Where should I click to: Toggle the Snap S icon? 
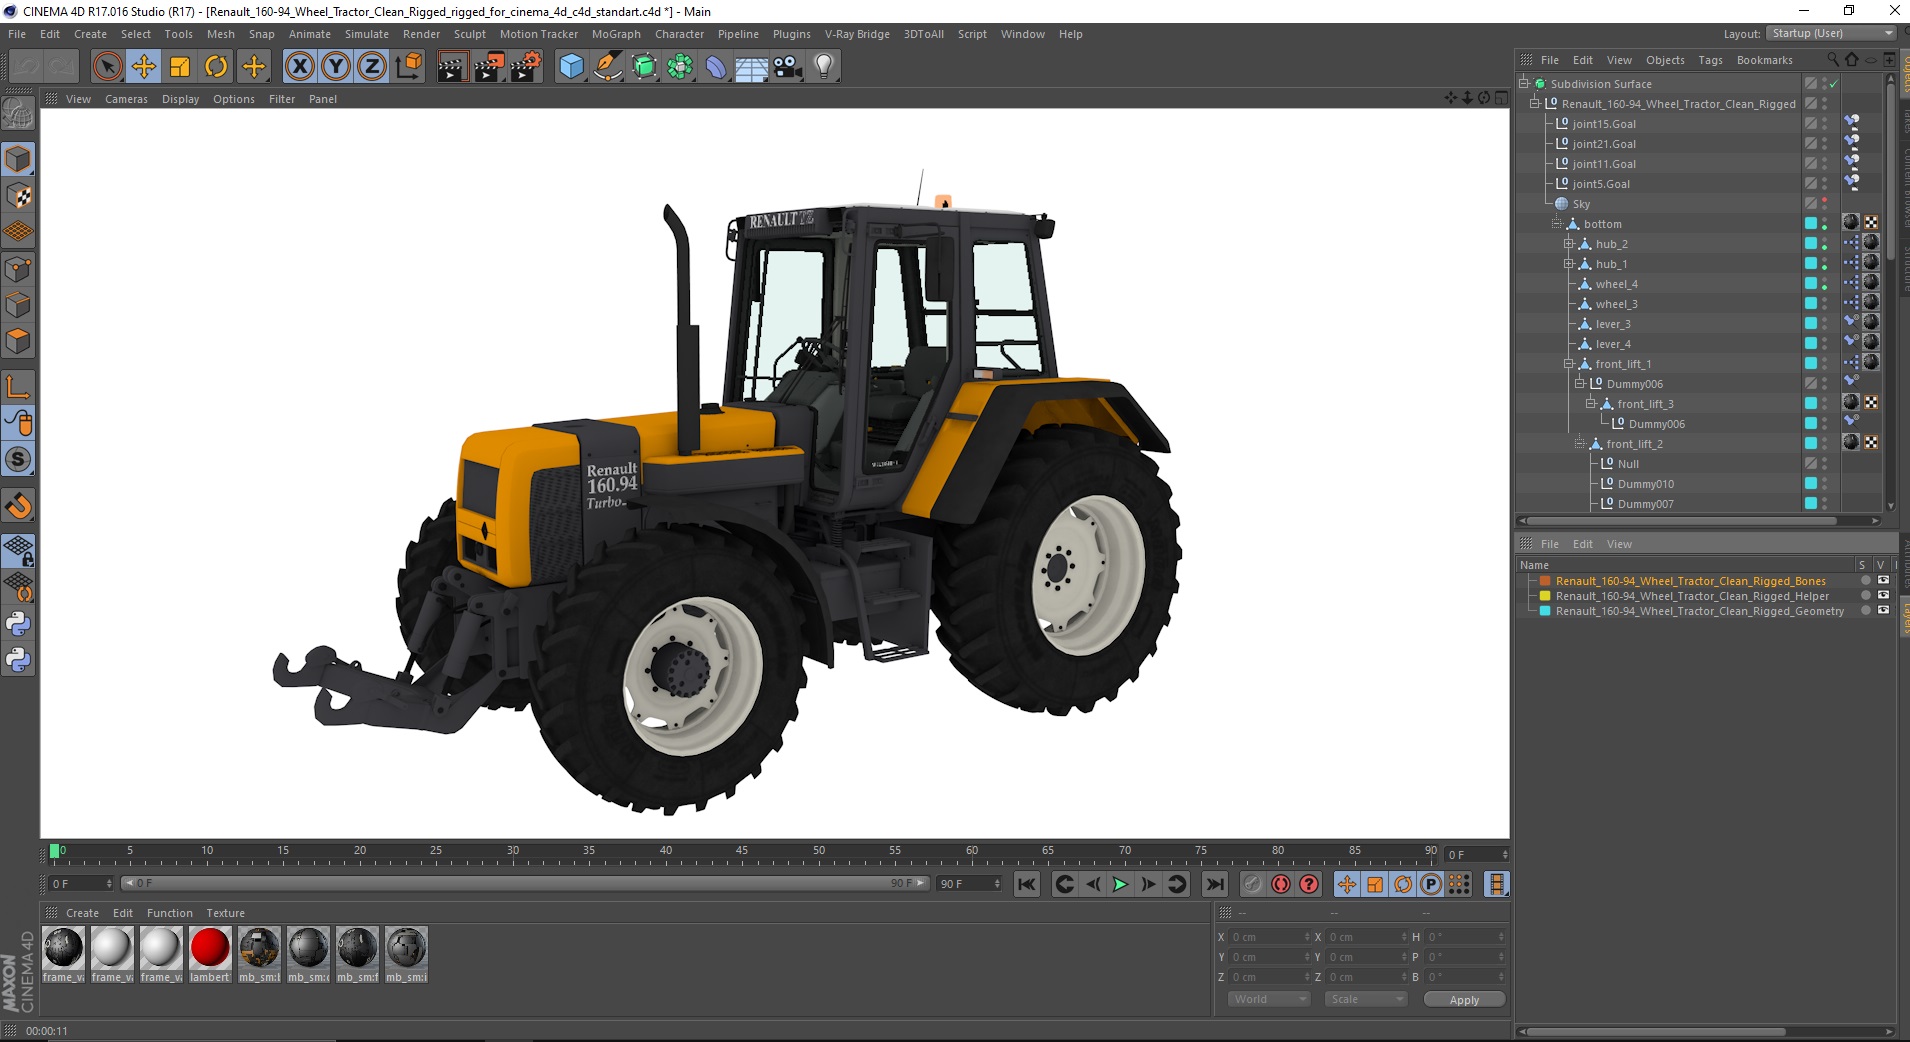coord(18,459)
